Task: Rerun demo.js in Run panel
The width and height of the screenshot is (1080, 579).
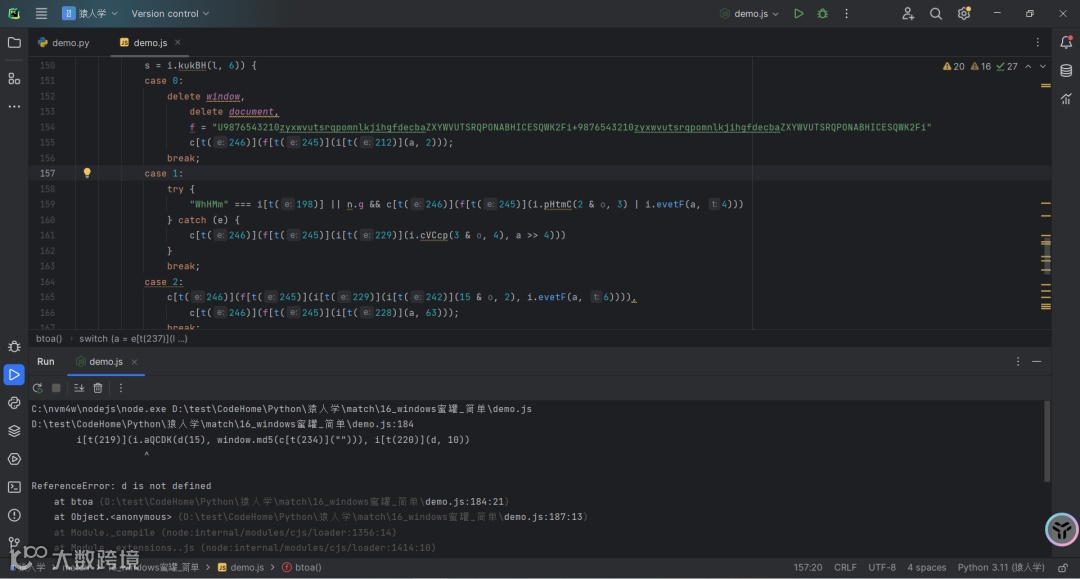Action: click(x=37, y=388)
